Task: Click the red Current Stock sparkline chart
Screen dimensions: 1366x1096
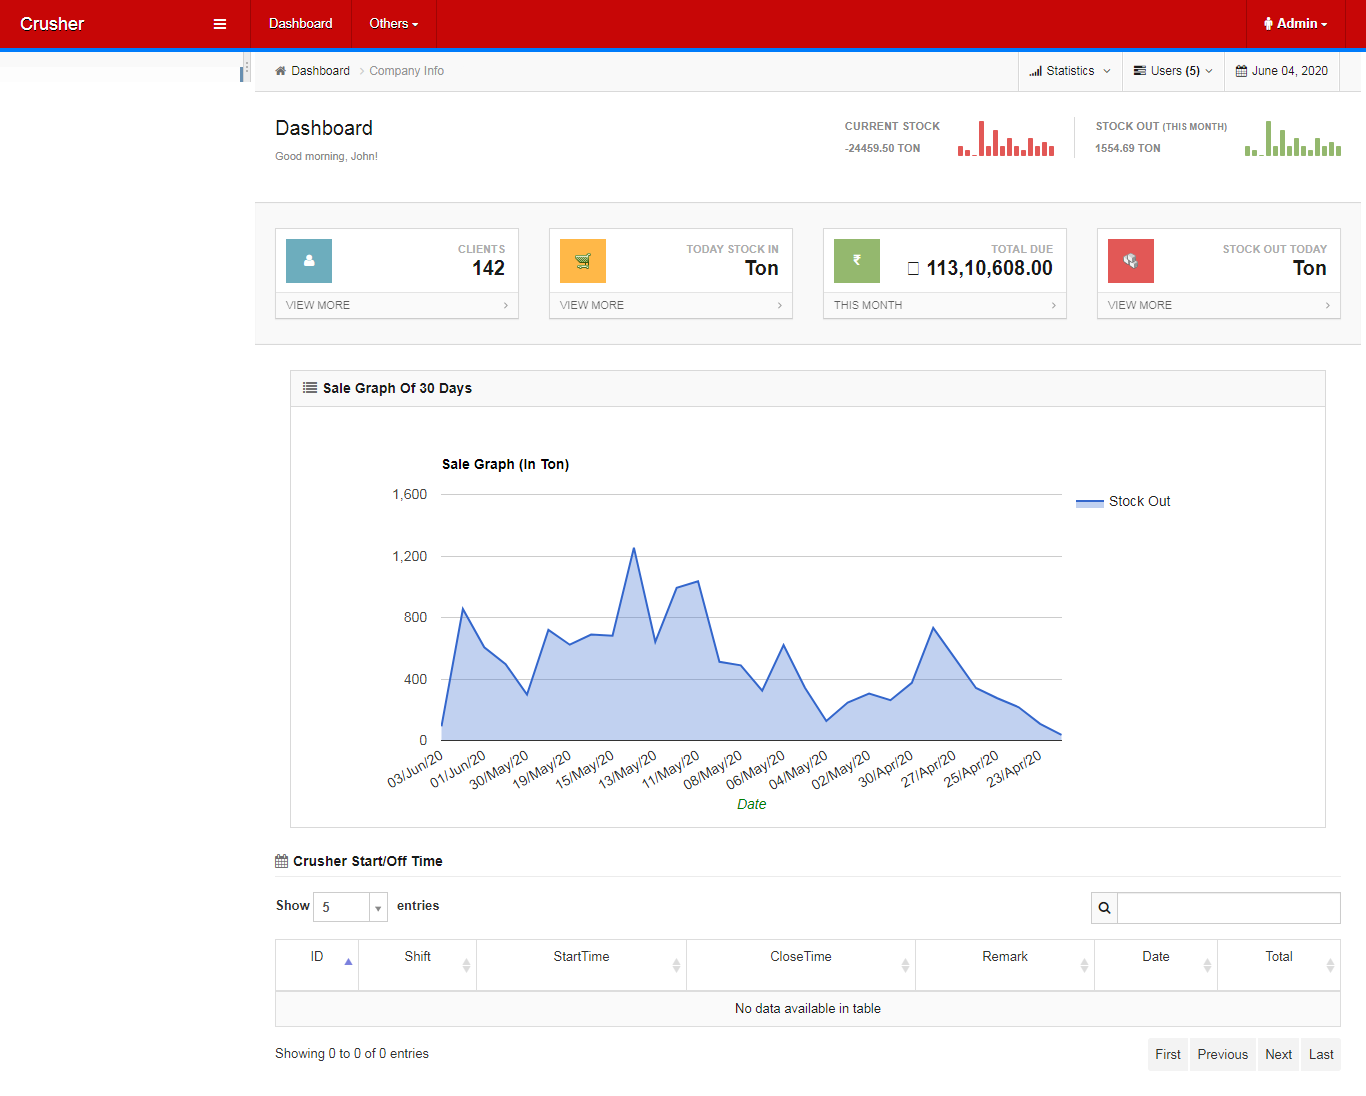Action: [1006, 138]
